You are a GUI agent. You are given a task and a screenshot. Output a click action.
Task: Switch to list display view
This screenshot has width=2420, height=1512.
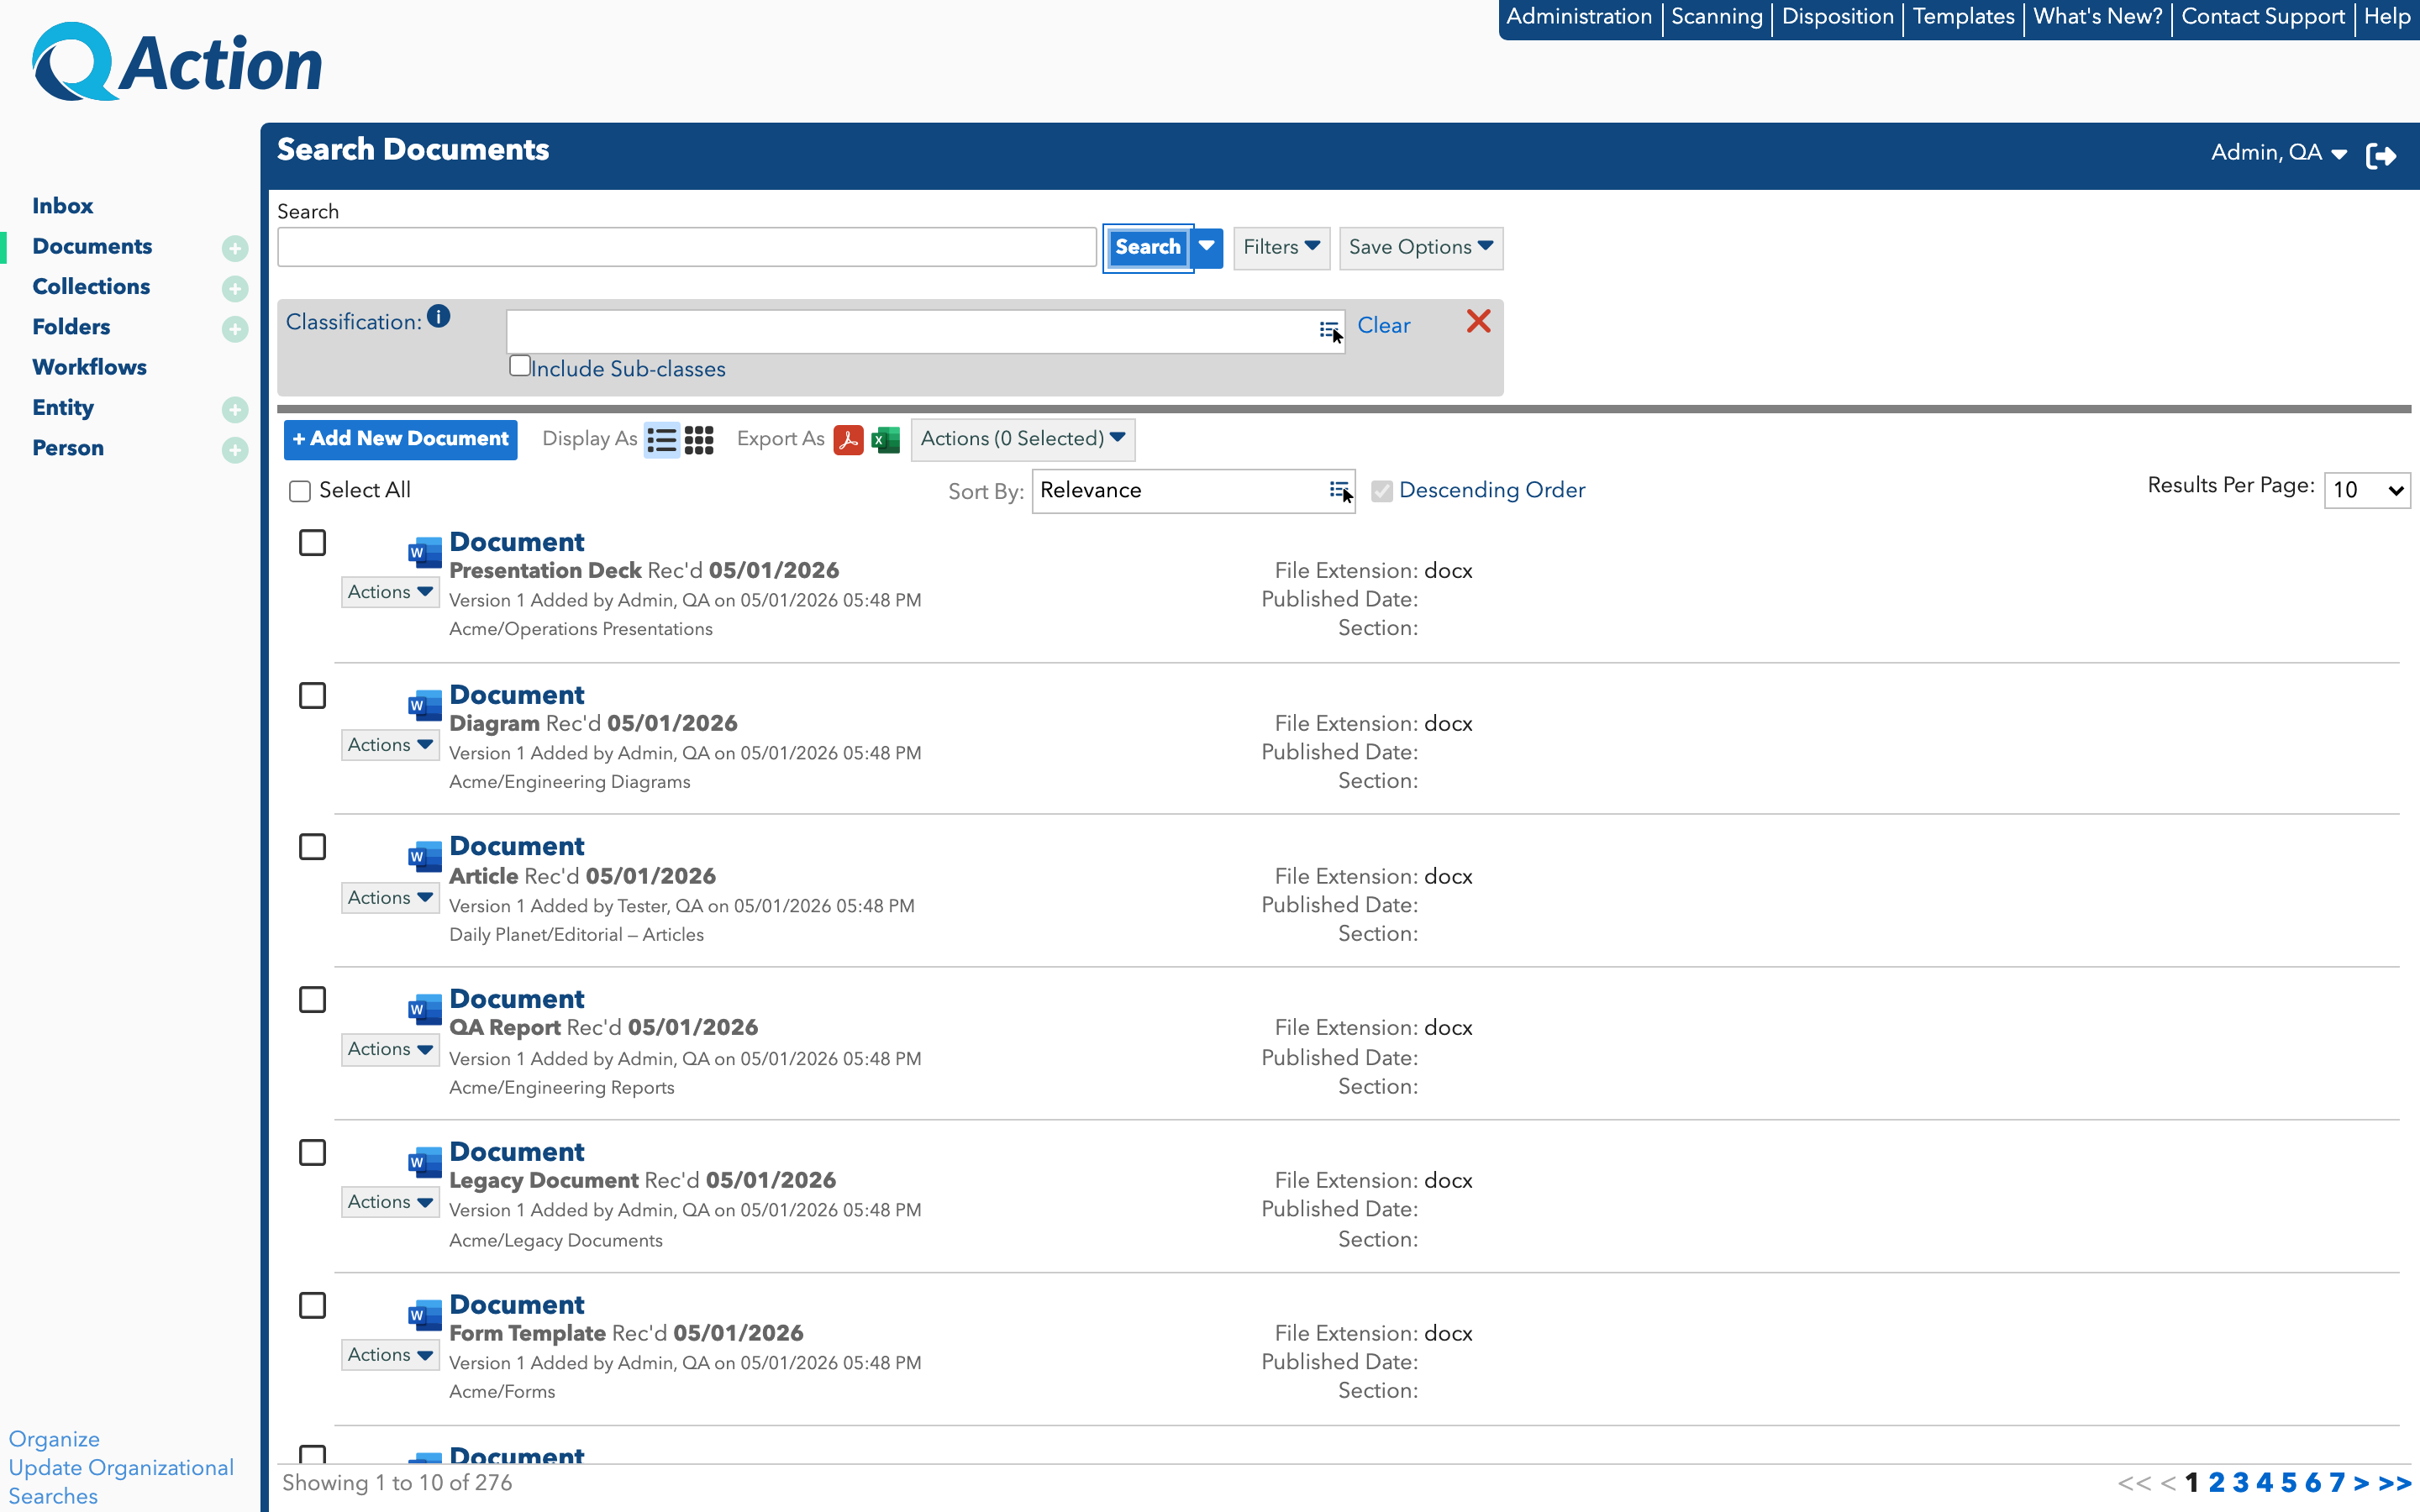coord(661,440)
